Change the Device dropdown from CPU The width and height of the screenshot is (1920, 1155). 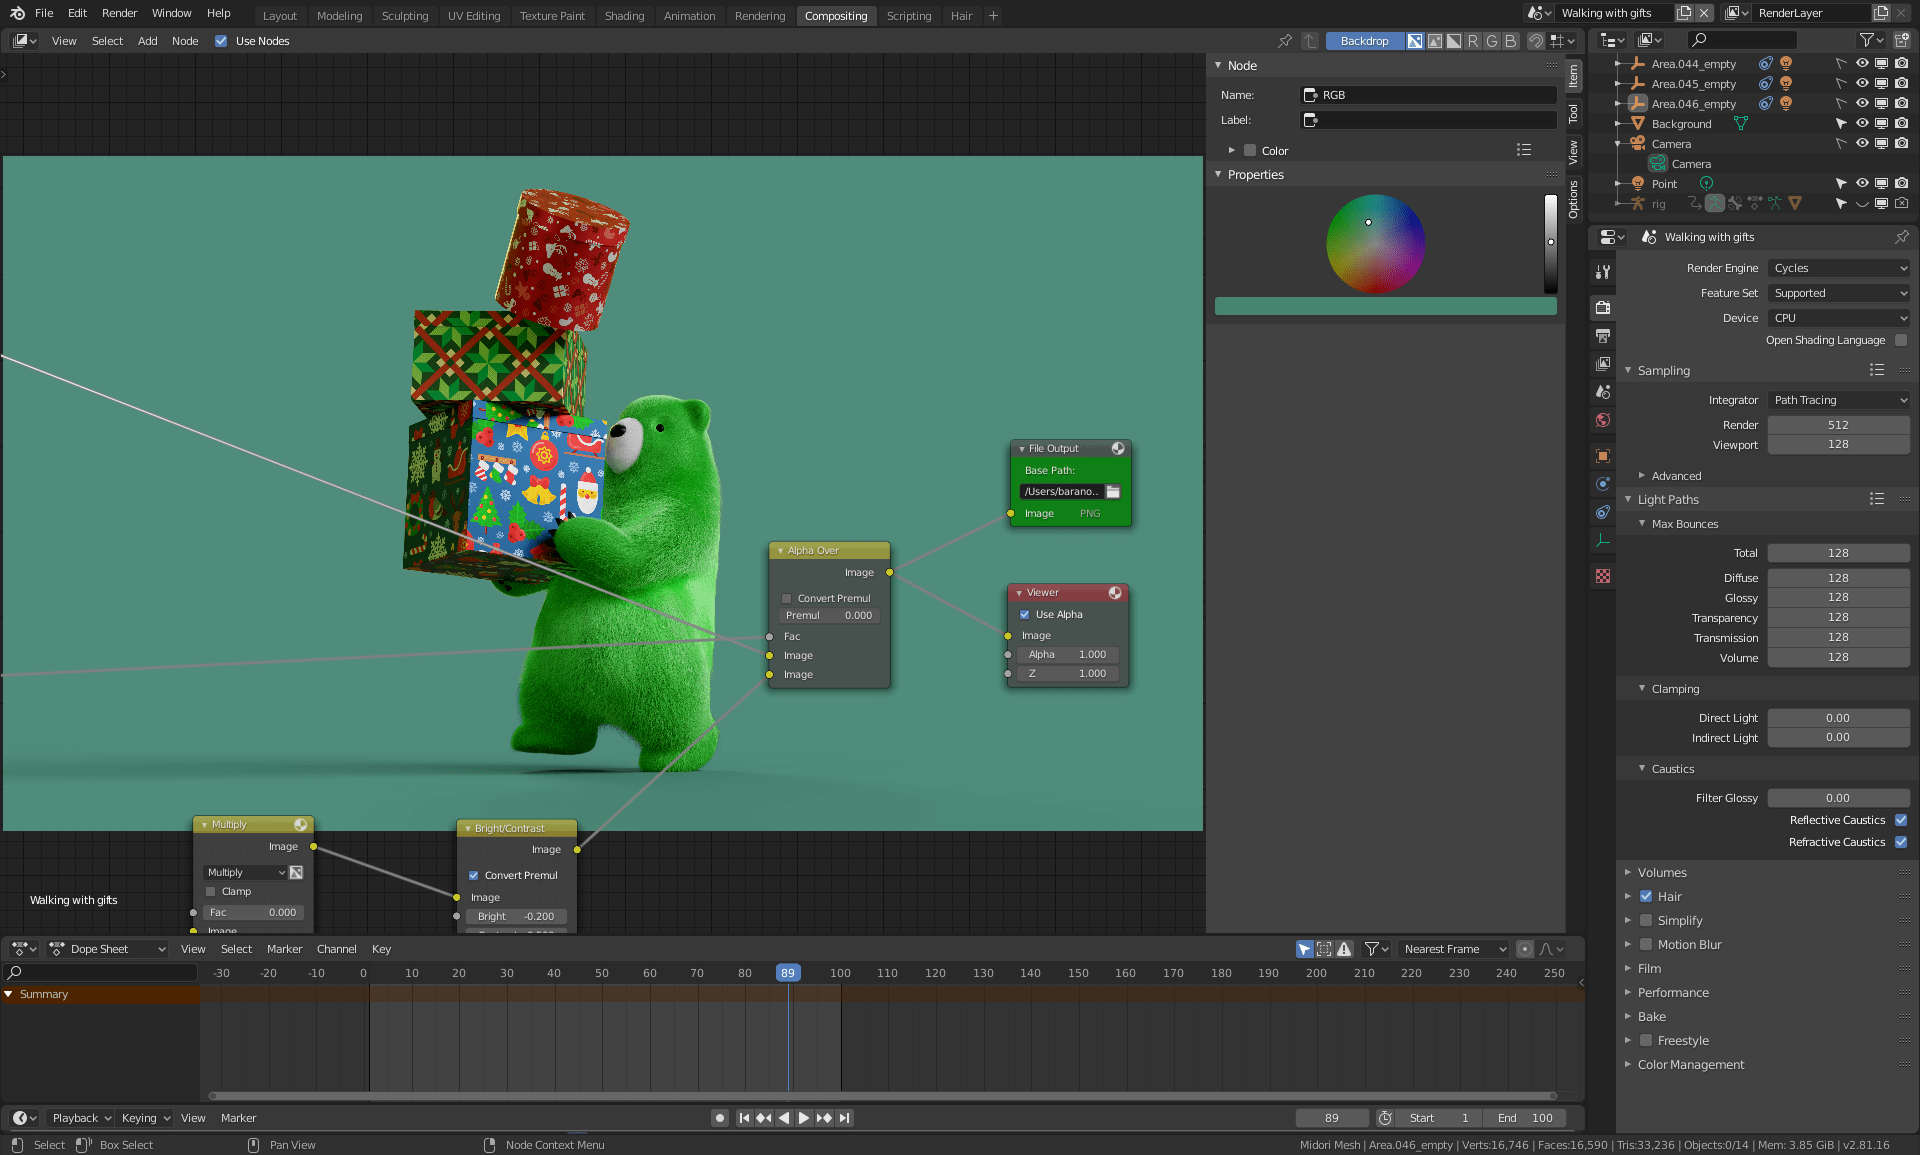(x=1838, y=317)
